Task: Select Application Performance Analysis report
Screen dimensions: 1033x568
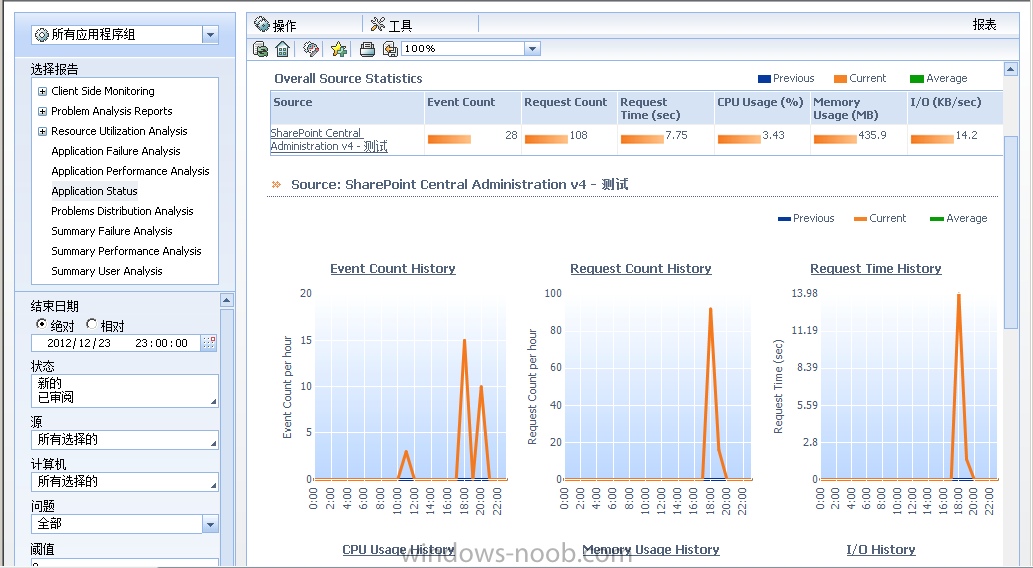Action: [x=130, y=171]
